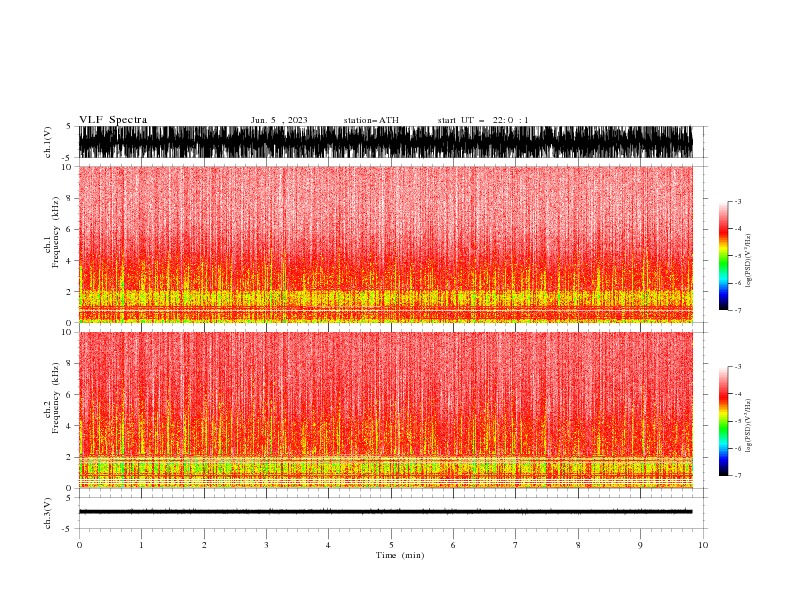Image resolution: width=792 pixels, height=612 pixels.
Task: Click the ch.3 voltage waveform trace
Action: [385, 512]
